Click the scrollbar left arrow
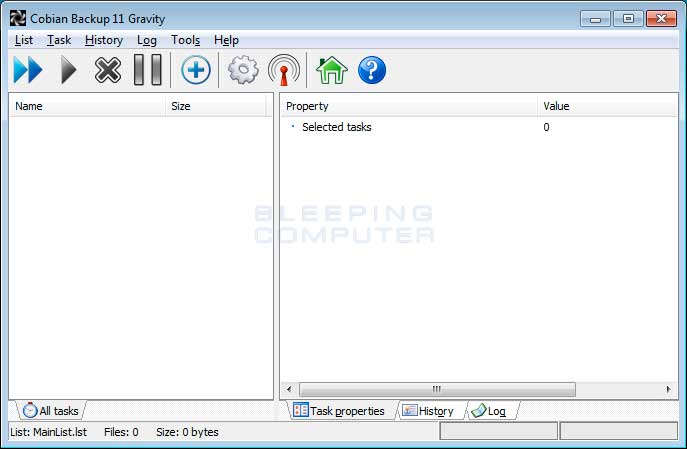 click(x=289, y=389)
